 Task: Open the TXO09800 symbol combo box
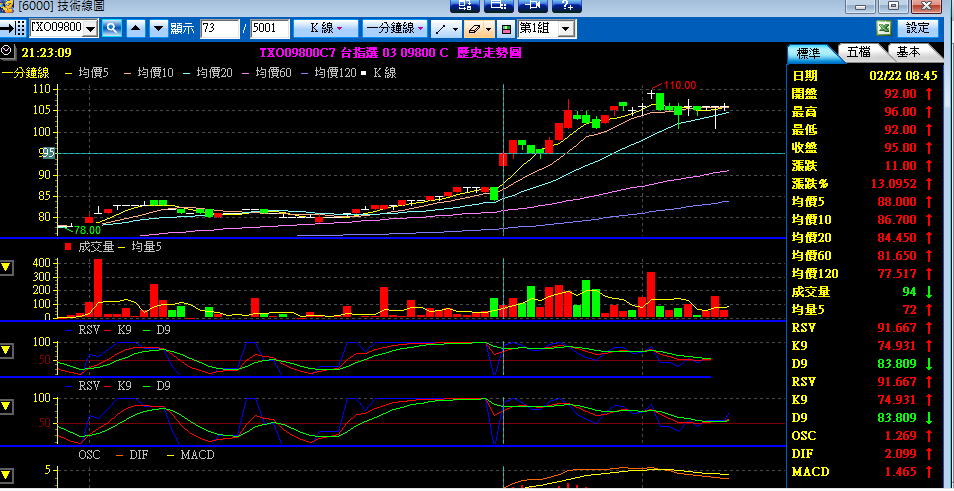pyautogui.click(x=64, y=28)
